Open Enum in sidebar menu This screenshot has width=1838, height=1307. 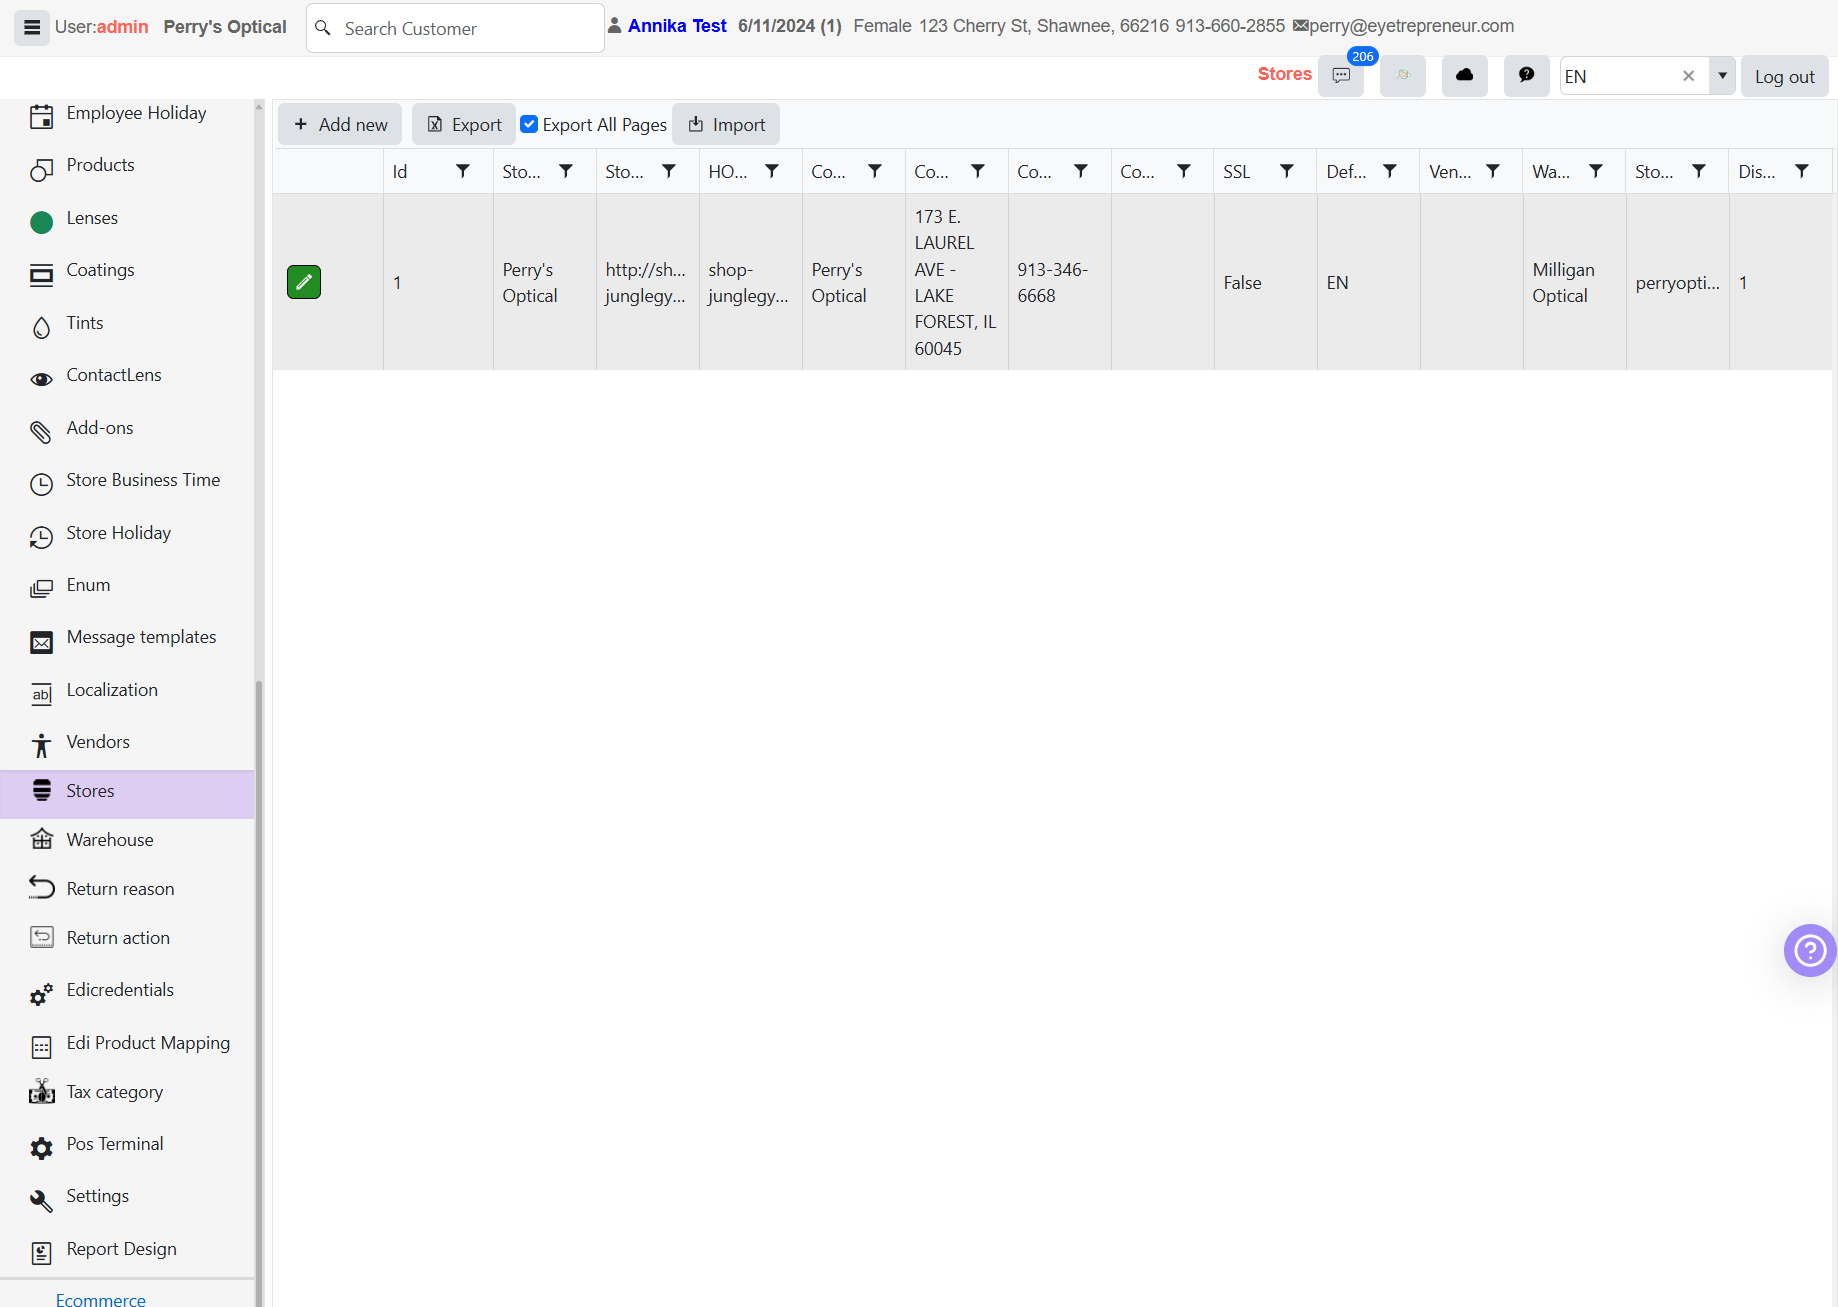click(88, 585)
